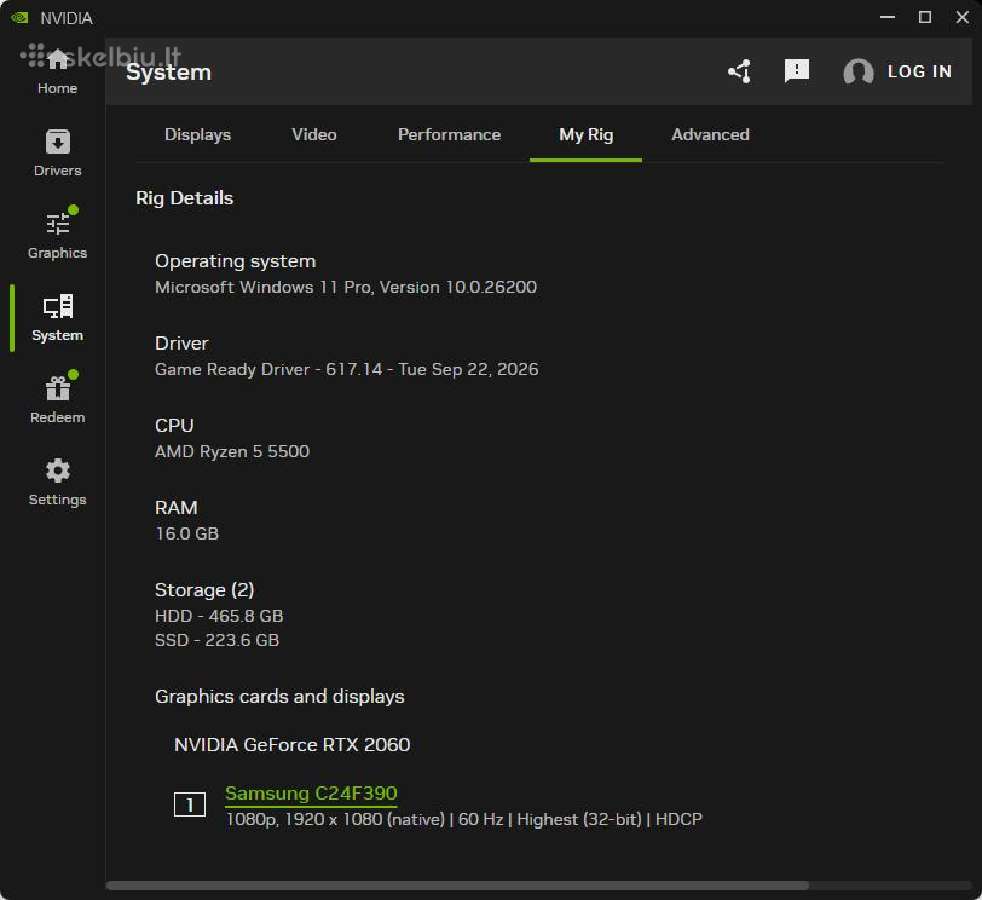The height and width of the screenshot is (900, 982).
Task: Select the 1080p display details line
Action: tap(463, 819)
